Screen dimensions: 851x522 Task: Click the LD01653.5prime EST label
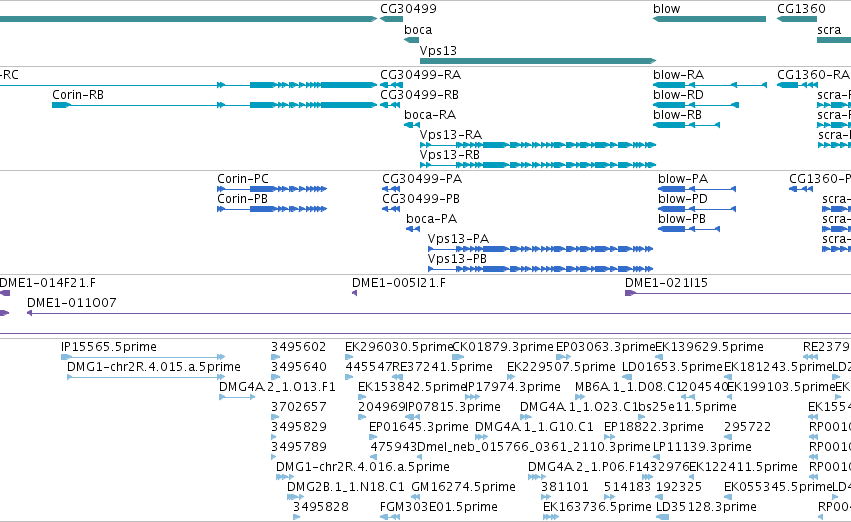pos(672,367)
